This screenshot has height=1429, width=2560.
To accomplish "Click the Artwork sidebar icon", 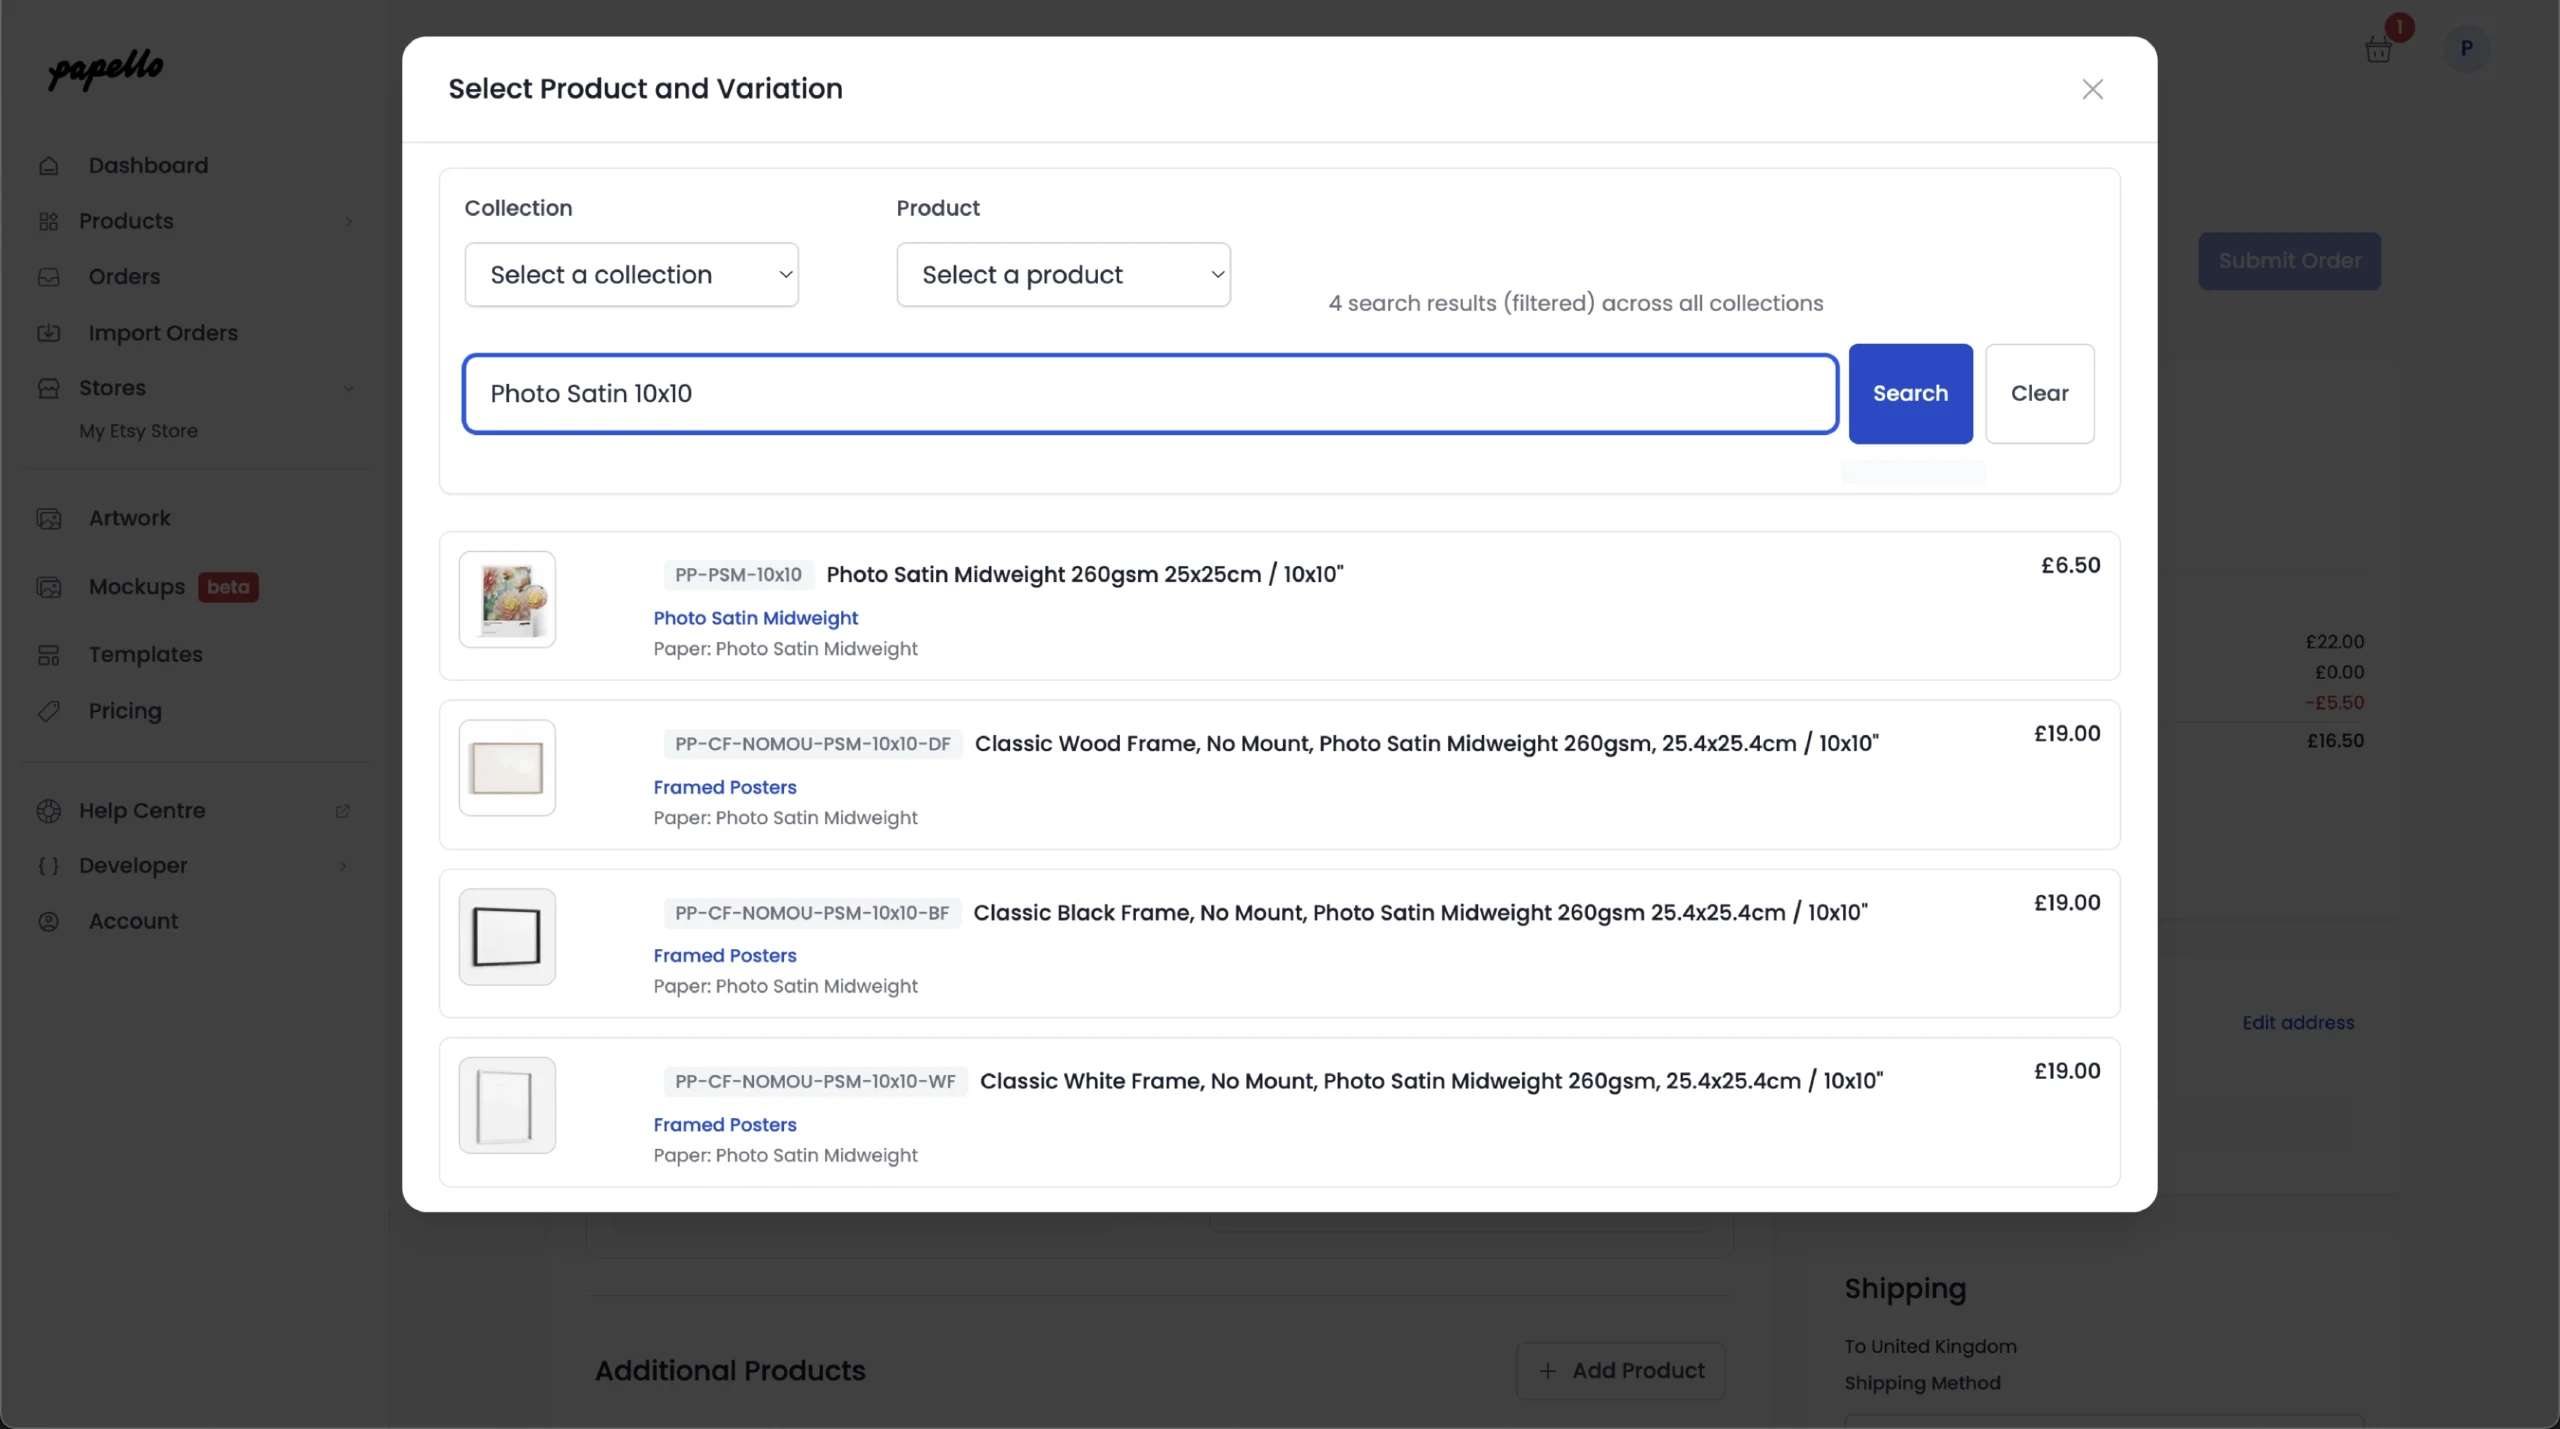I will (x=49, y=518).
